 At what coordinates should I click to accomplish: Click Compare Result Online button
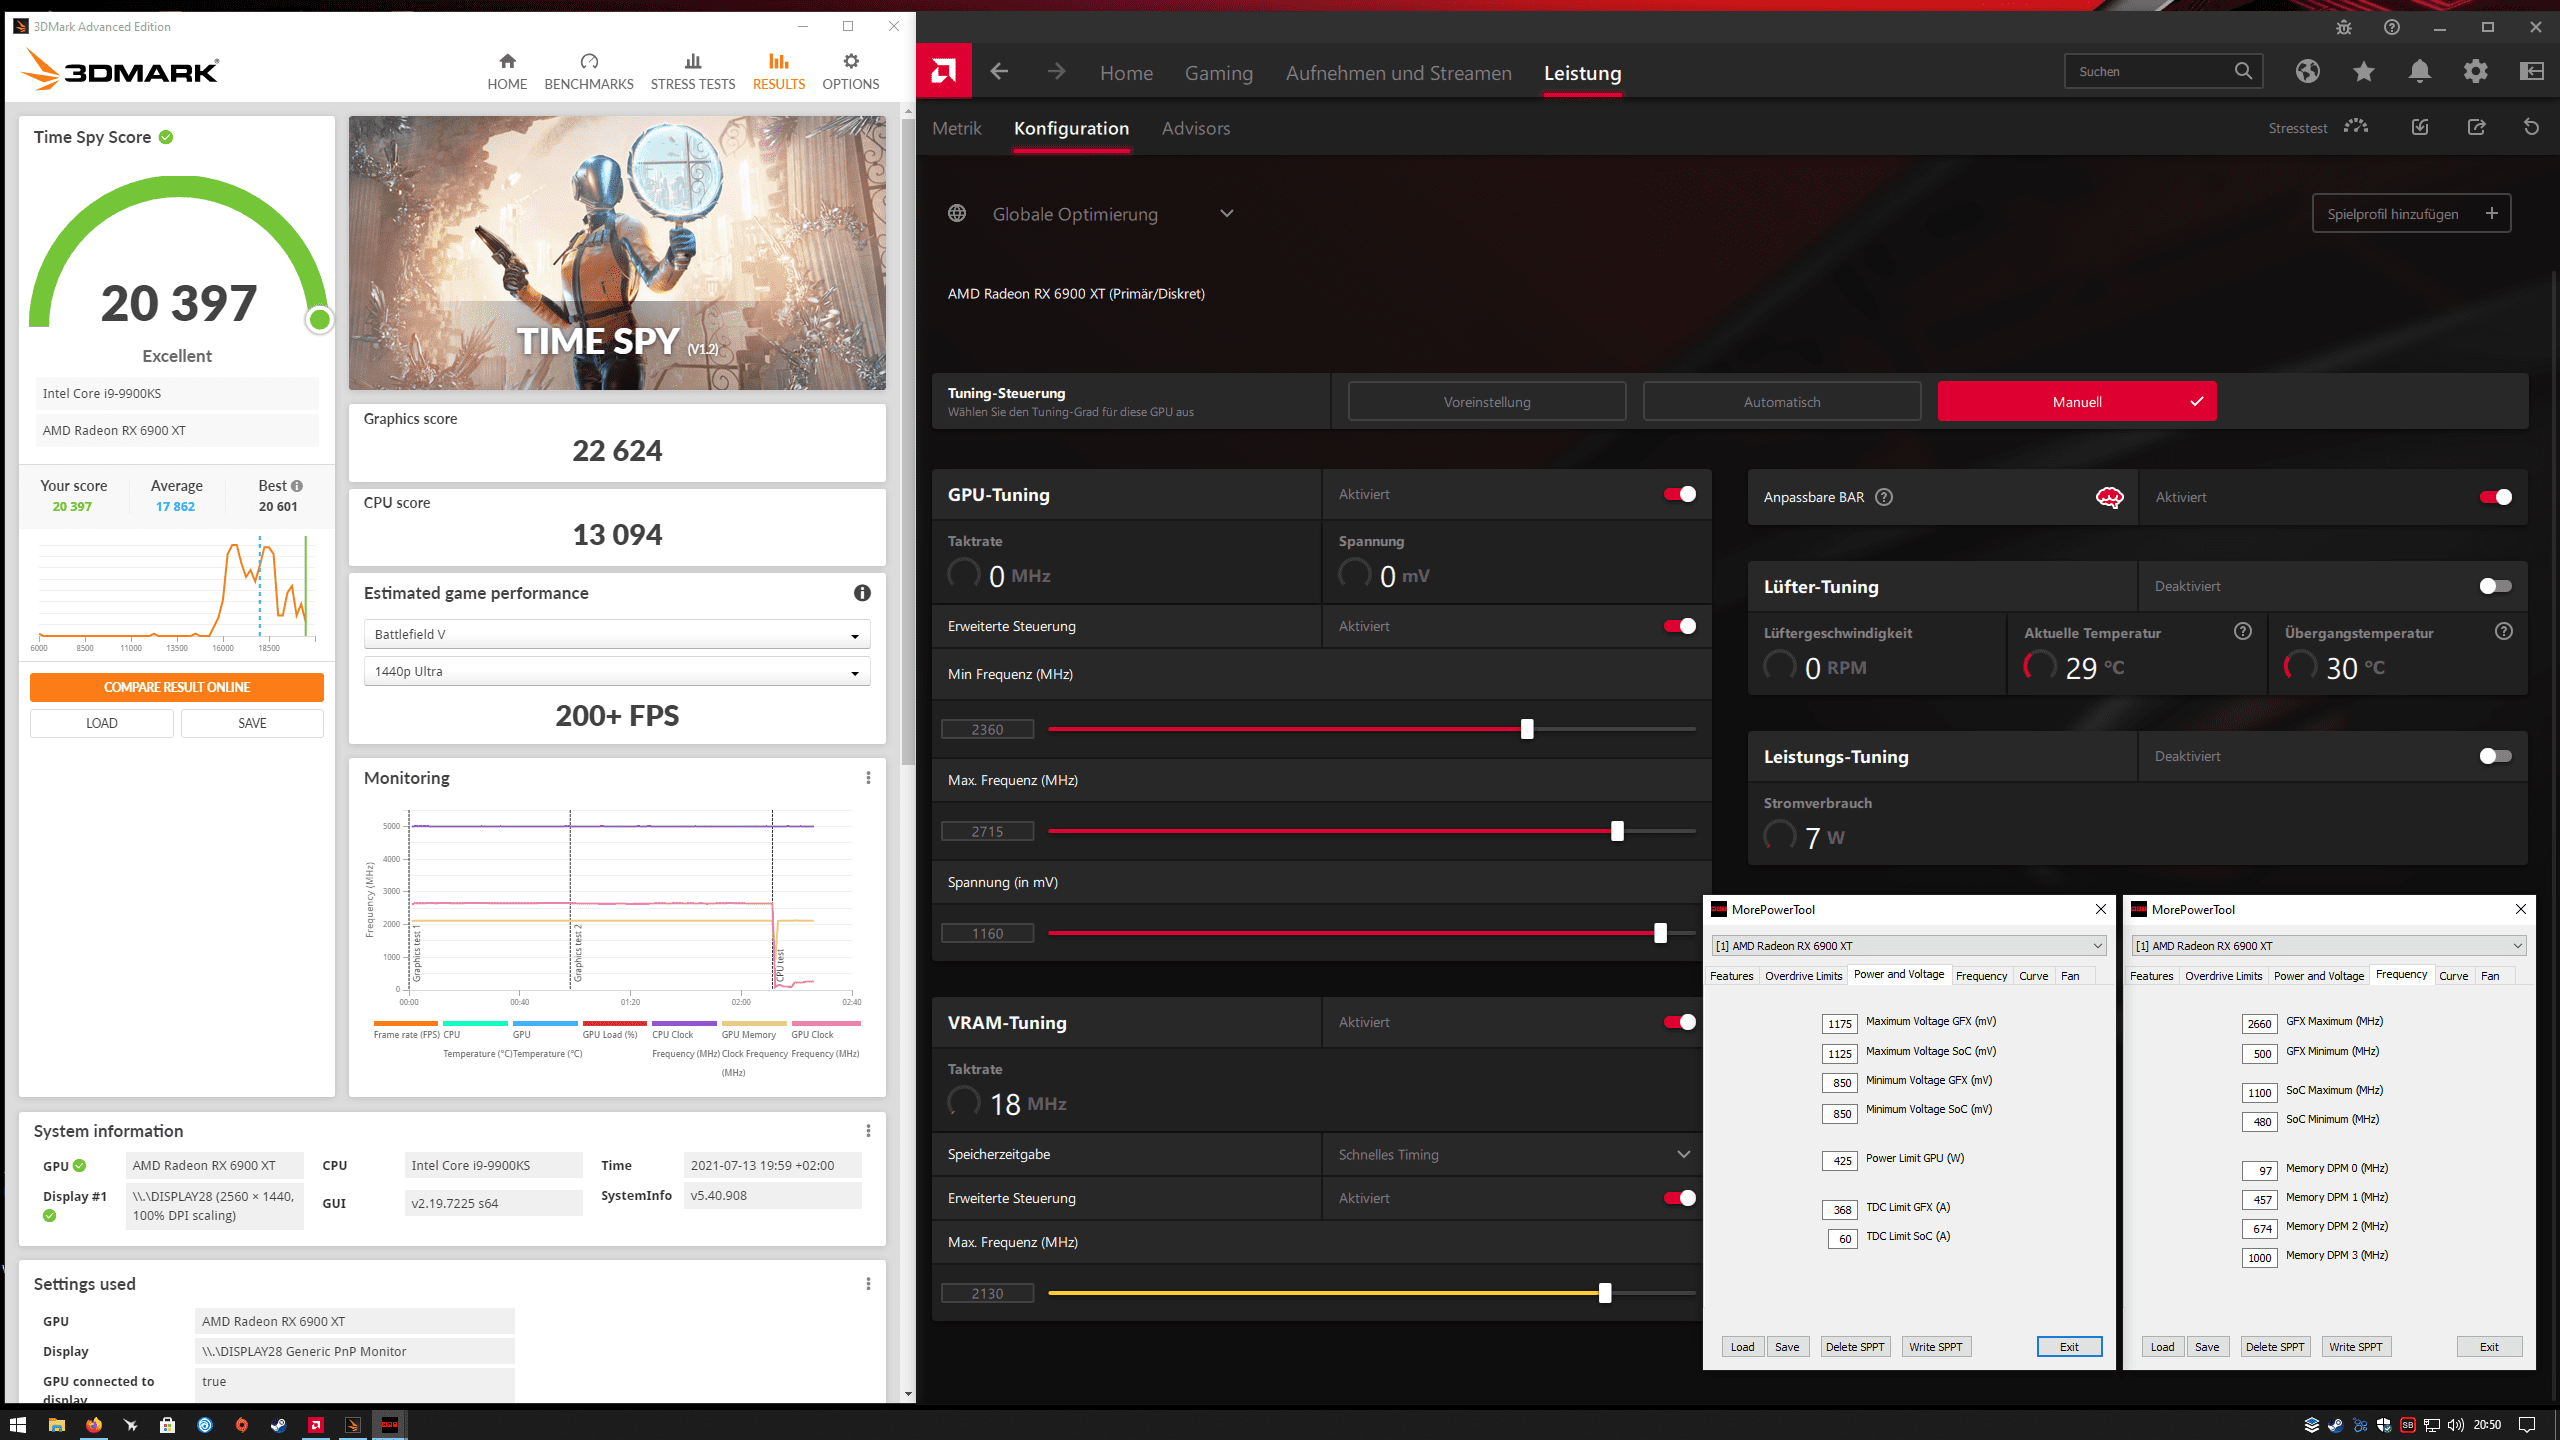click(176, 687)
